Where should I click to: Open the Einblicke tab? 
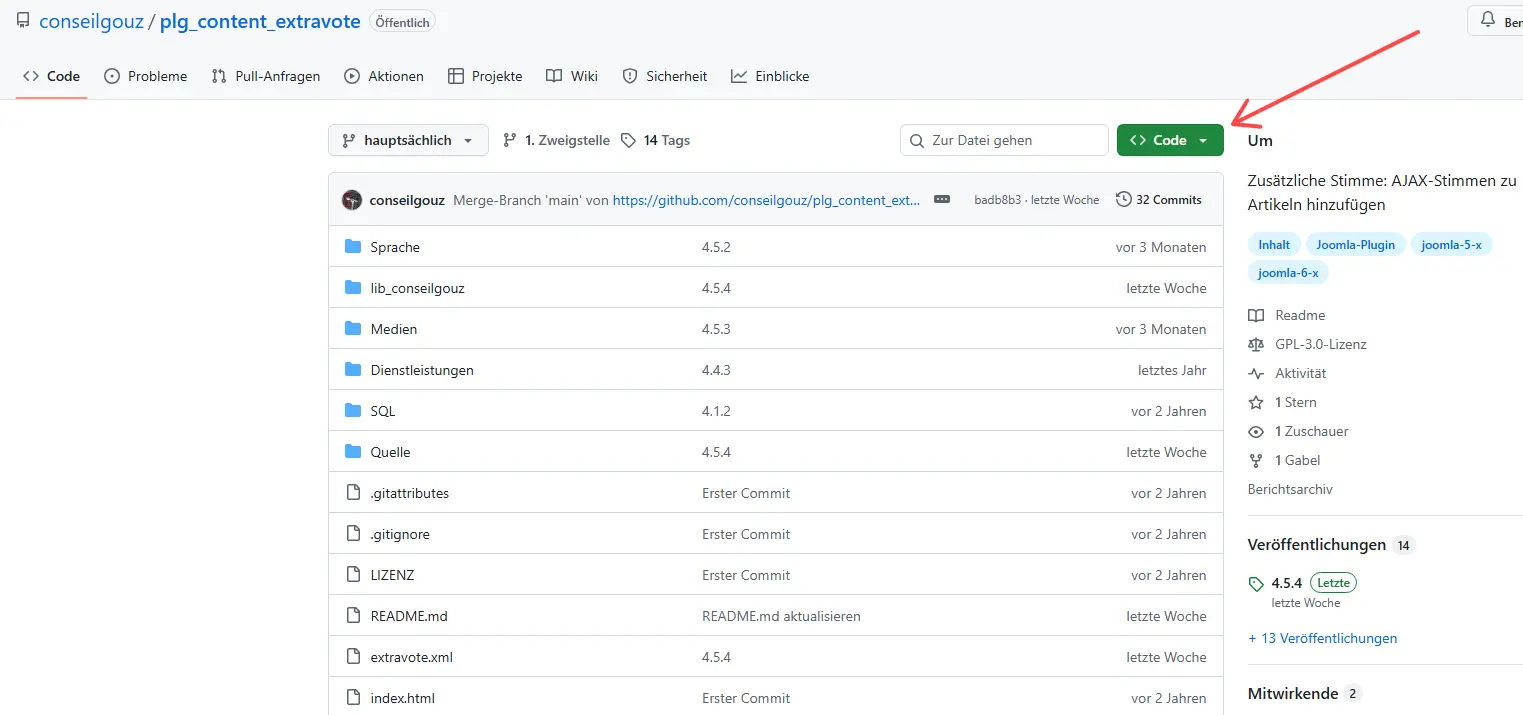point(770,76)
